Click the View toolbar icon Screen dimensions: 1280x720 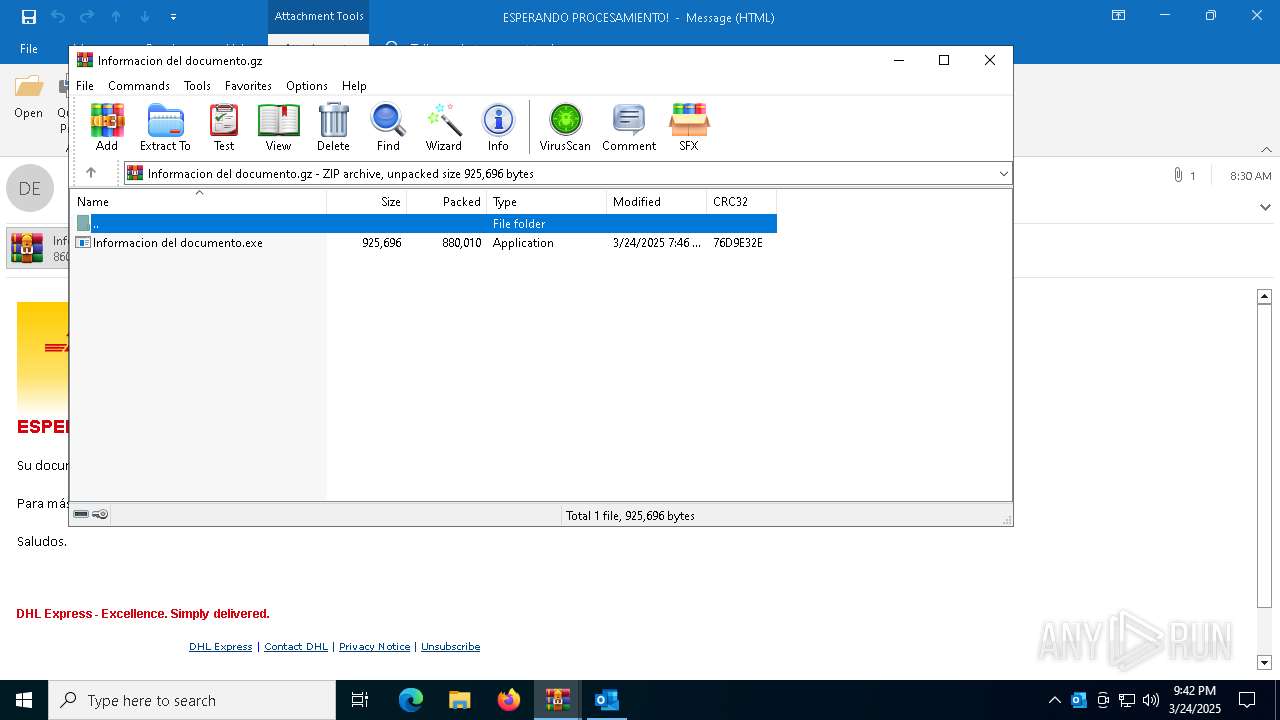click(x=278, y=127)
